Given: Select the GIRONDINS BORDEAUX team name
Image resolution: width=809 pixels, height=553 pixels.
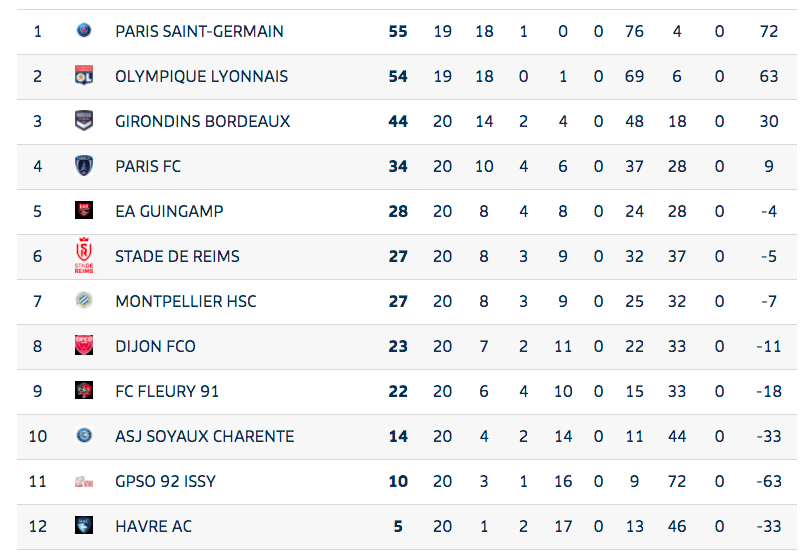Looking at the screenshot, I should (x=202, y=121).
